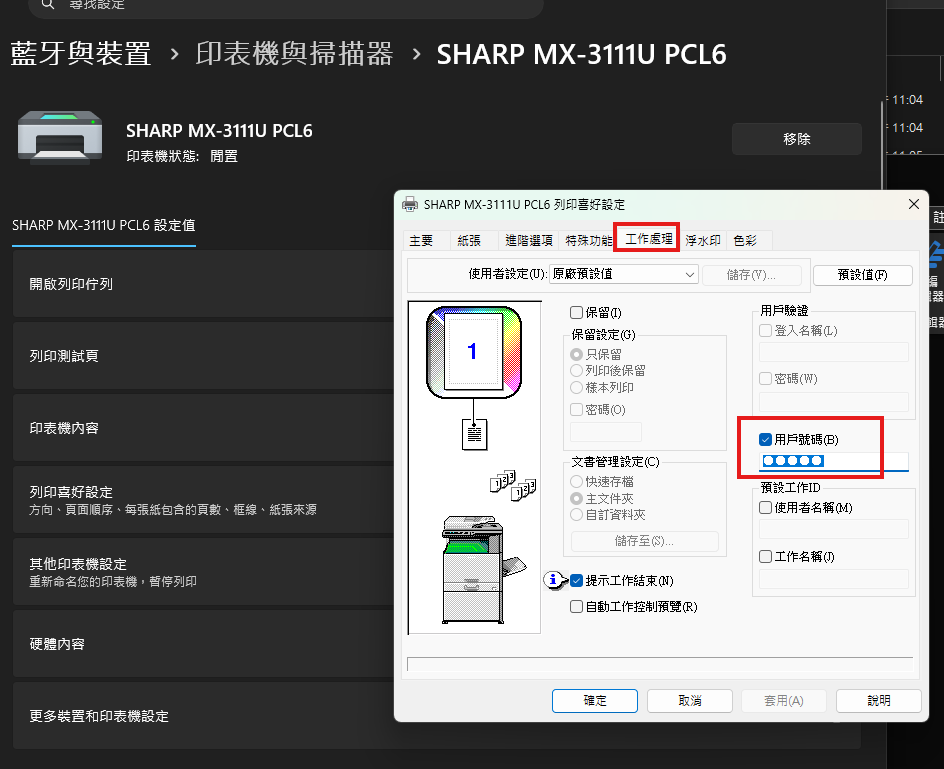Screen dimensions: 944x769
Task: Select the 列印後保留 radio option
Action: pyautogui.click(x=576, y=370)
